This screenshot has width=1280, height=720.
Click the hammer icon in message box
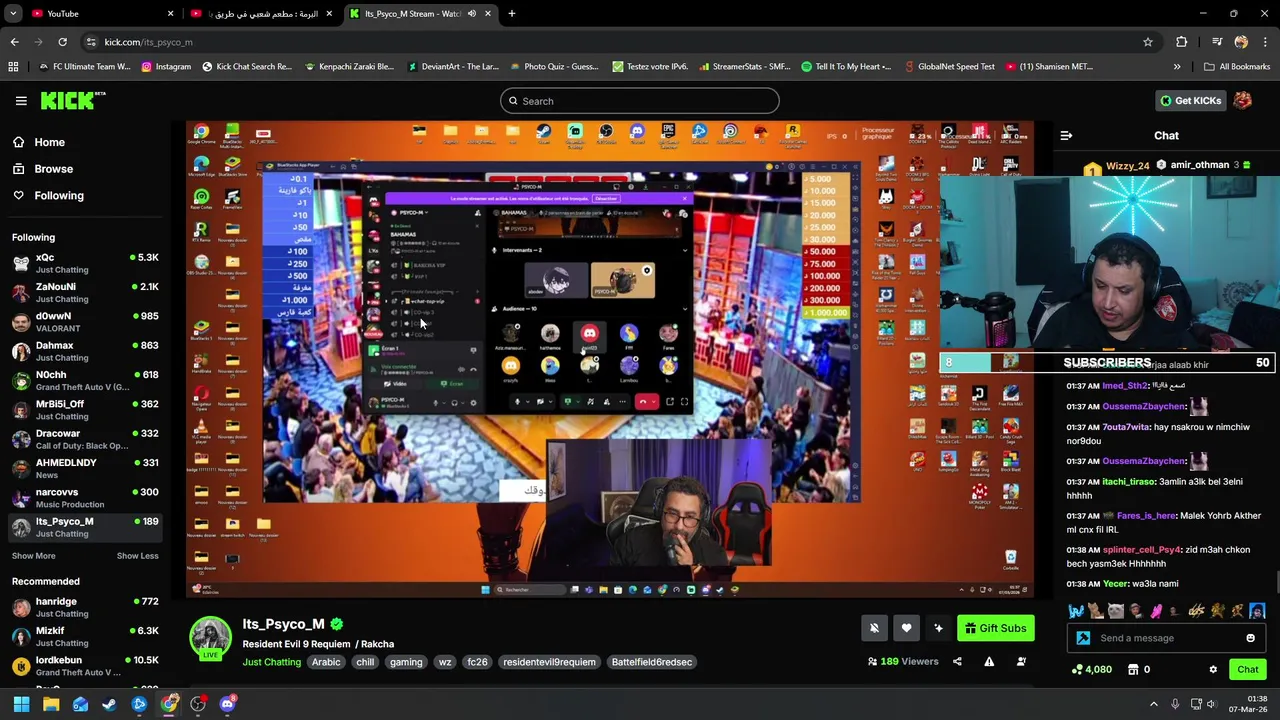click(x=1083, y=638)
